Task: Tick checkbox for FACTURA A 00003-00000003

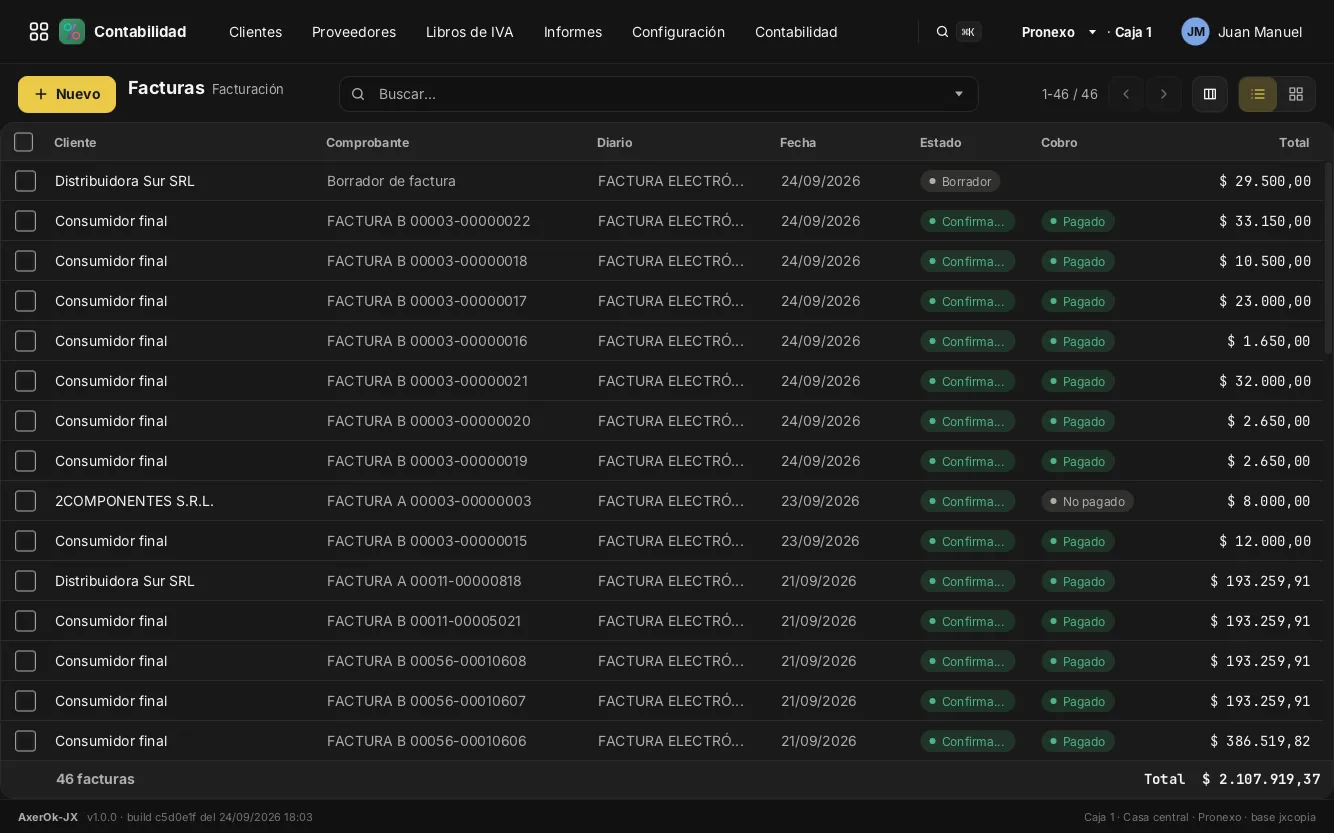Action: pyautogui.click(x=26, y=501)
